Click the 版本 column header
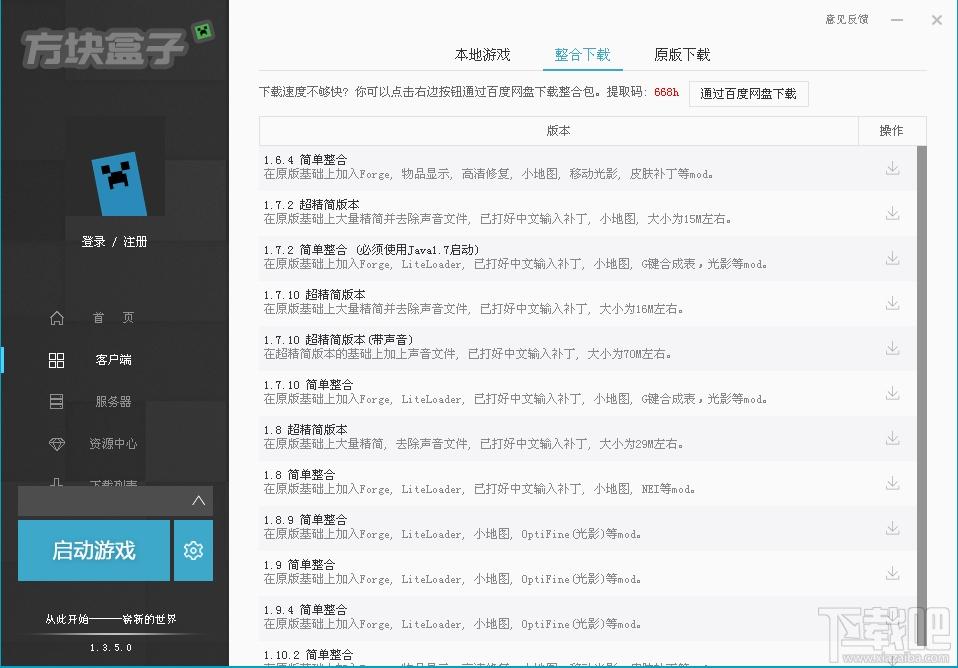The image size is (958, 668). (558, 131)
